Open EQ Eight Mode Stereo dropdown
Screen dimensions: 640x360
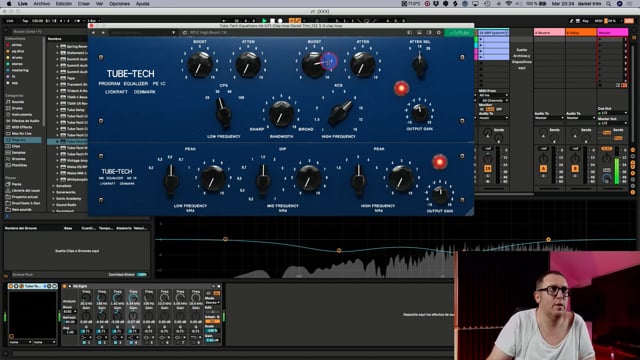[x=212, y=302]
